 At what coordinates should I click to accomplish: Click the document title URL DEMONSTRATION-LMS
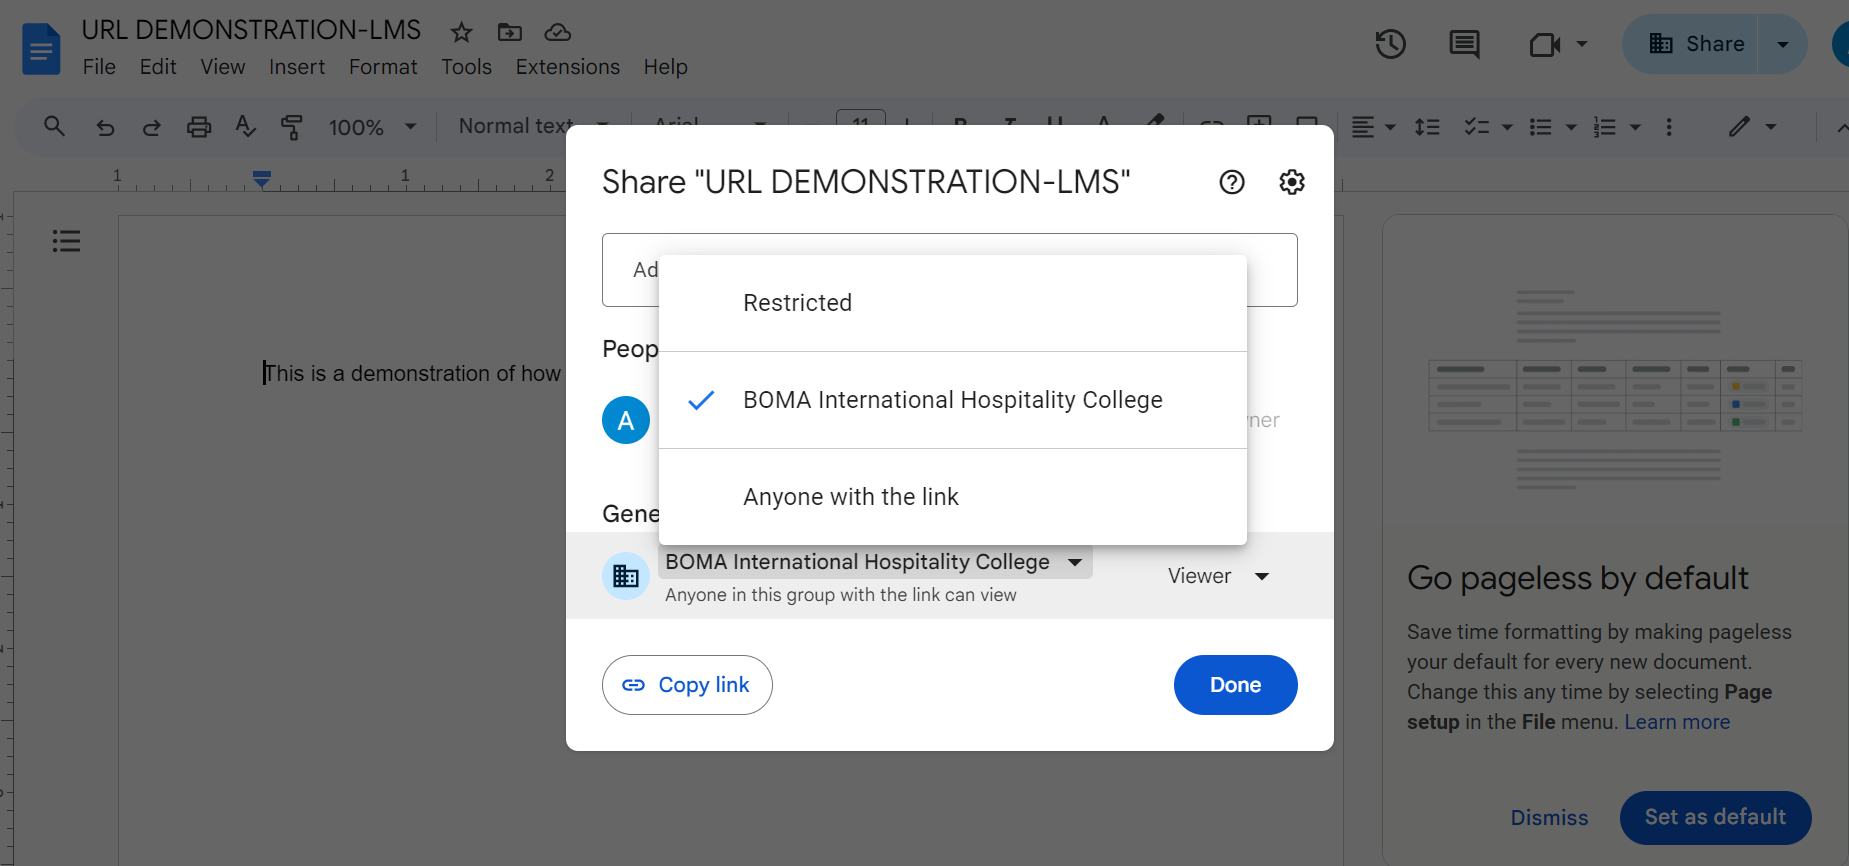[251, 30]
